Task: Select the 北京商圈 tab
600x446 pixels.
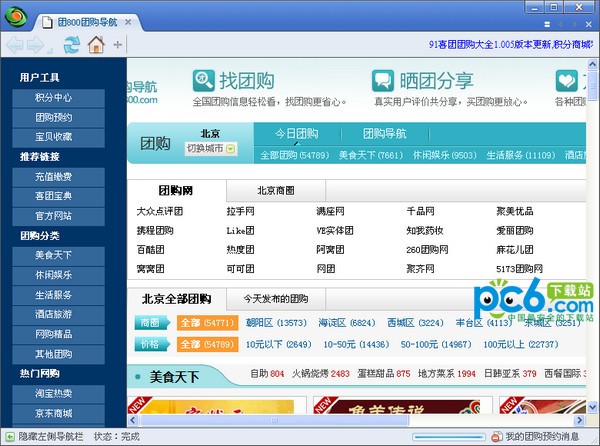Action: click(x=276, y=190)
